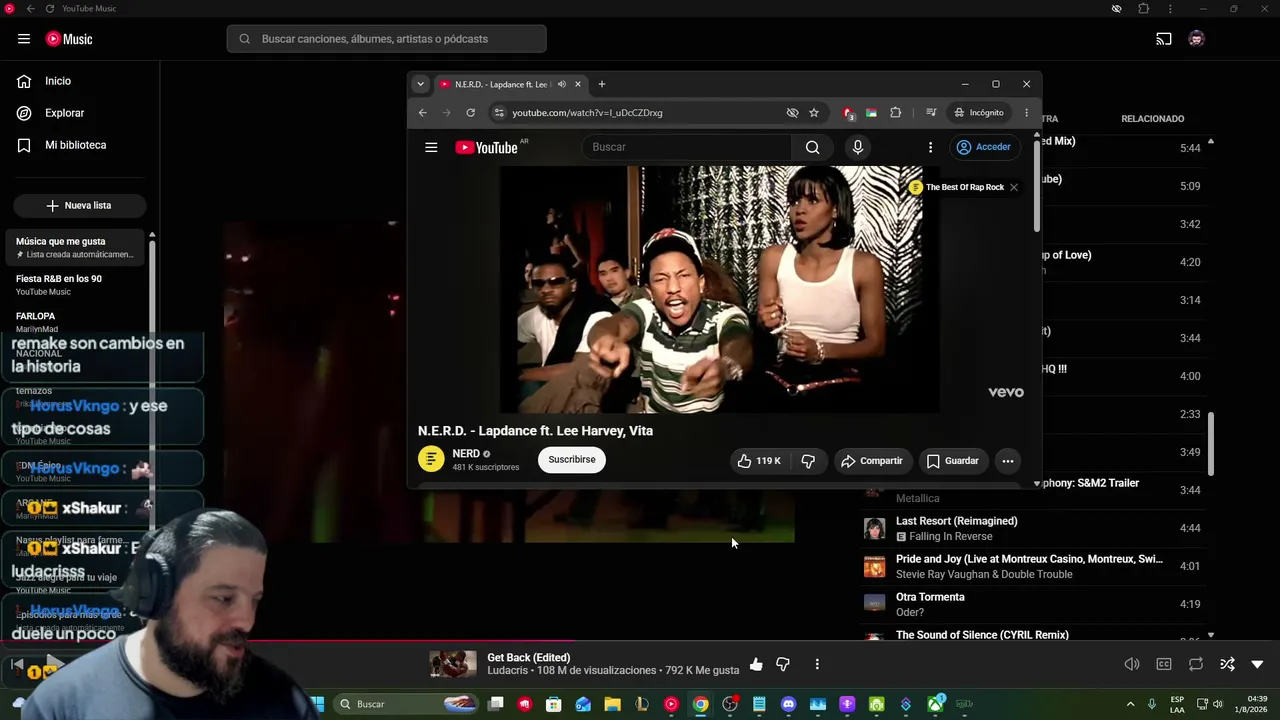Go to the YouTube home logo

point(487,148)
